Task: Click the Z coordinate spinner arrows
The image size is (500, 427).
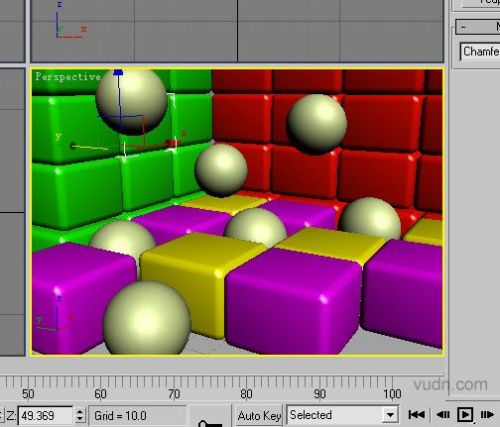Action: pyautogui.click(x=80, y=416)
